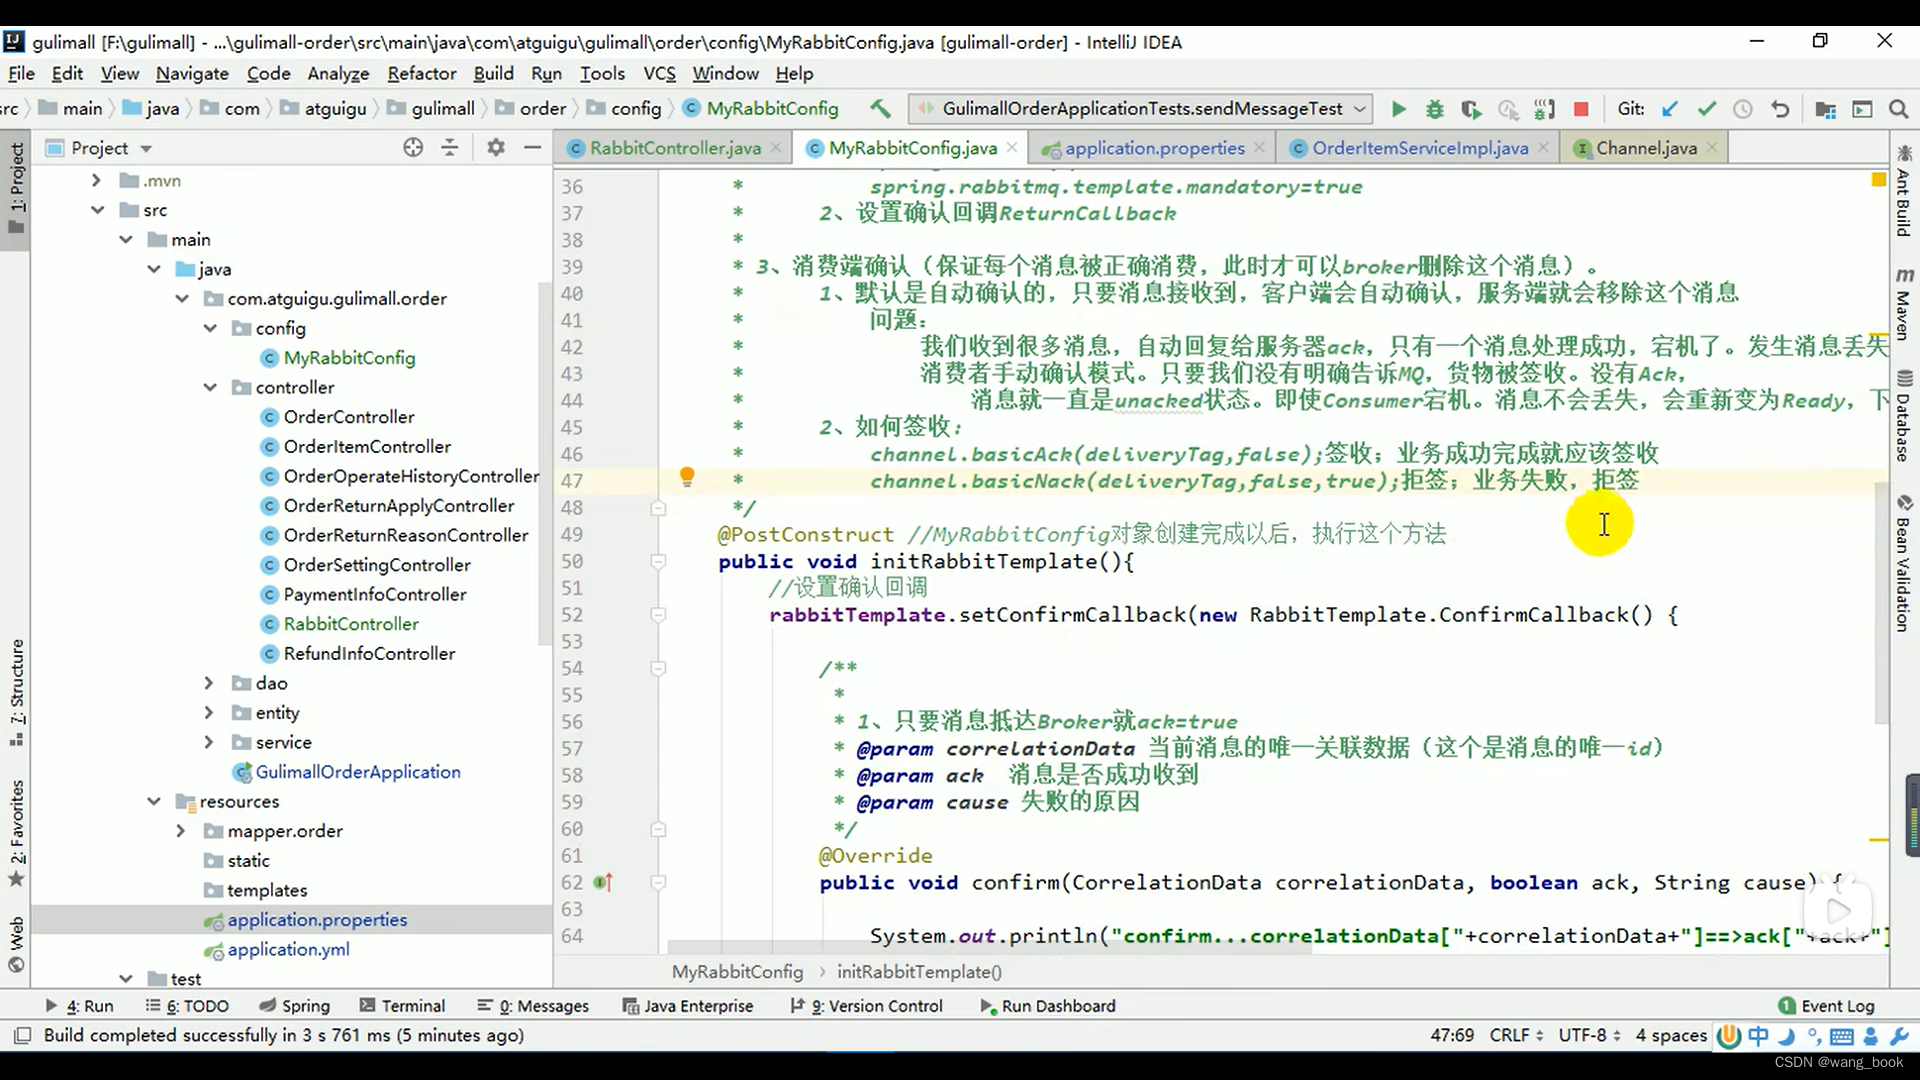Fold the comment block at line 54
Image resolution: width=1920 pixels, height=1080 pixels.
pyautogui.click(x=658, y=668)
